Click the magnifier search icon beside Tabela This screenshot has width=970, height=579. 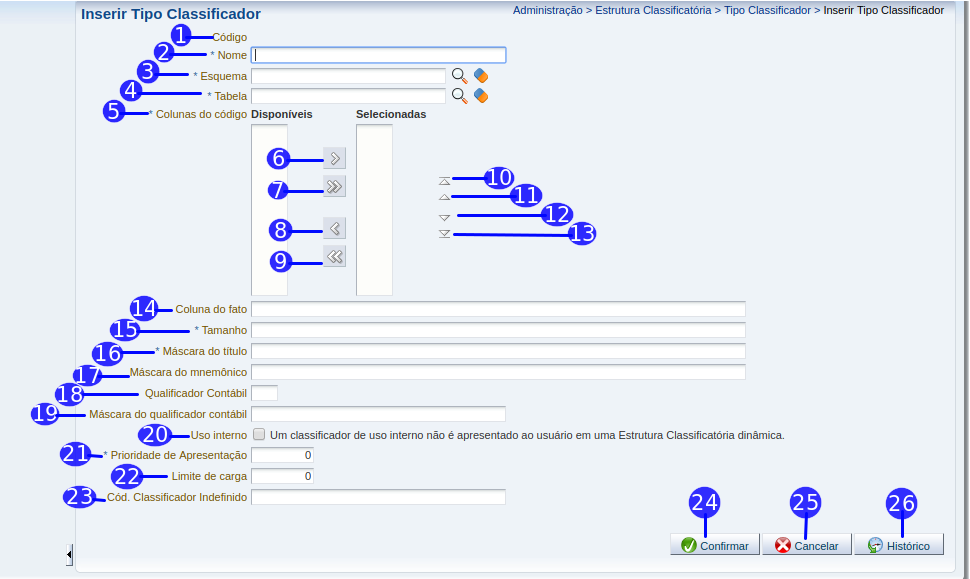click(x=459, y=96)
